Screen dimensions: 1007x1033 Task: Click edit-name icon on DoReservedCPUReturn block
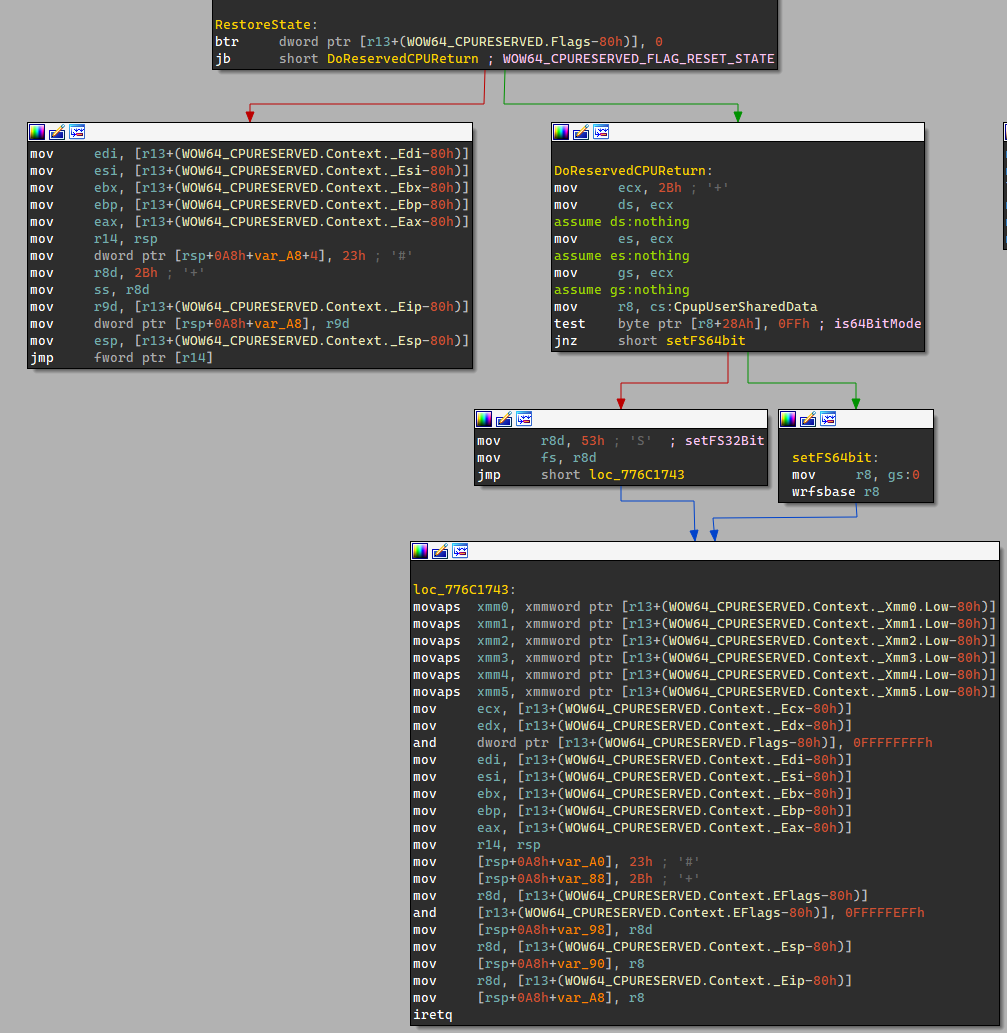pos(581,132)
